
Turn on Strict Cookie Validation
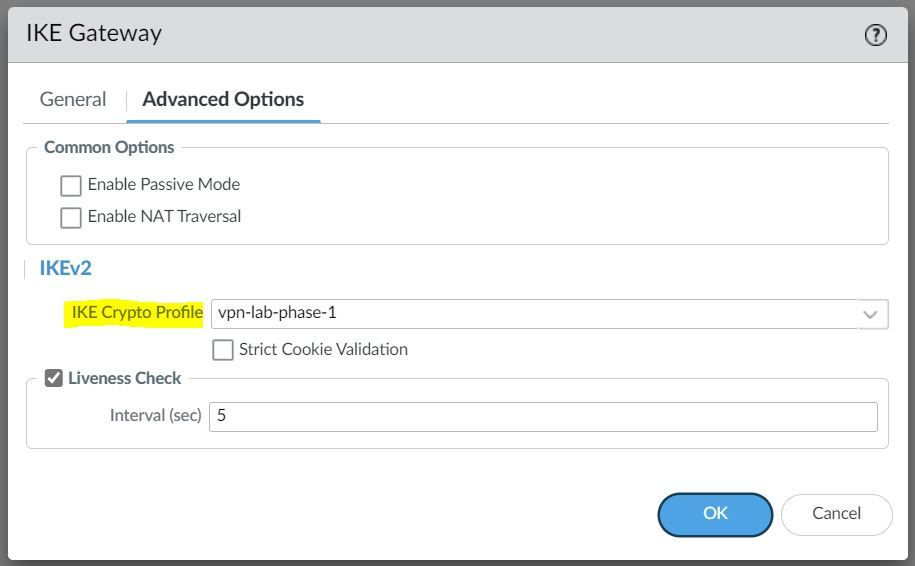pyautogui.click(x=222, y=350)
